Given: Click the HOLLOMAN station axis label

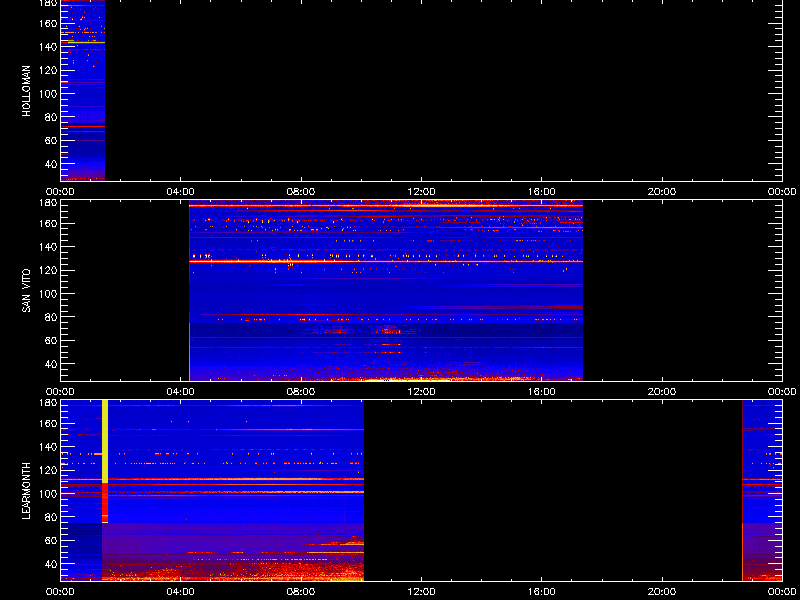Looking at the screenshot, I should tap(27, 91).
